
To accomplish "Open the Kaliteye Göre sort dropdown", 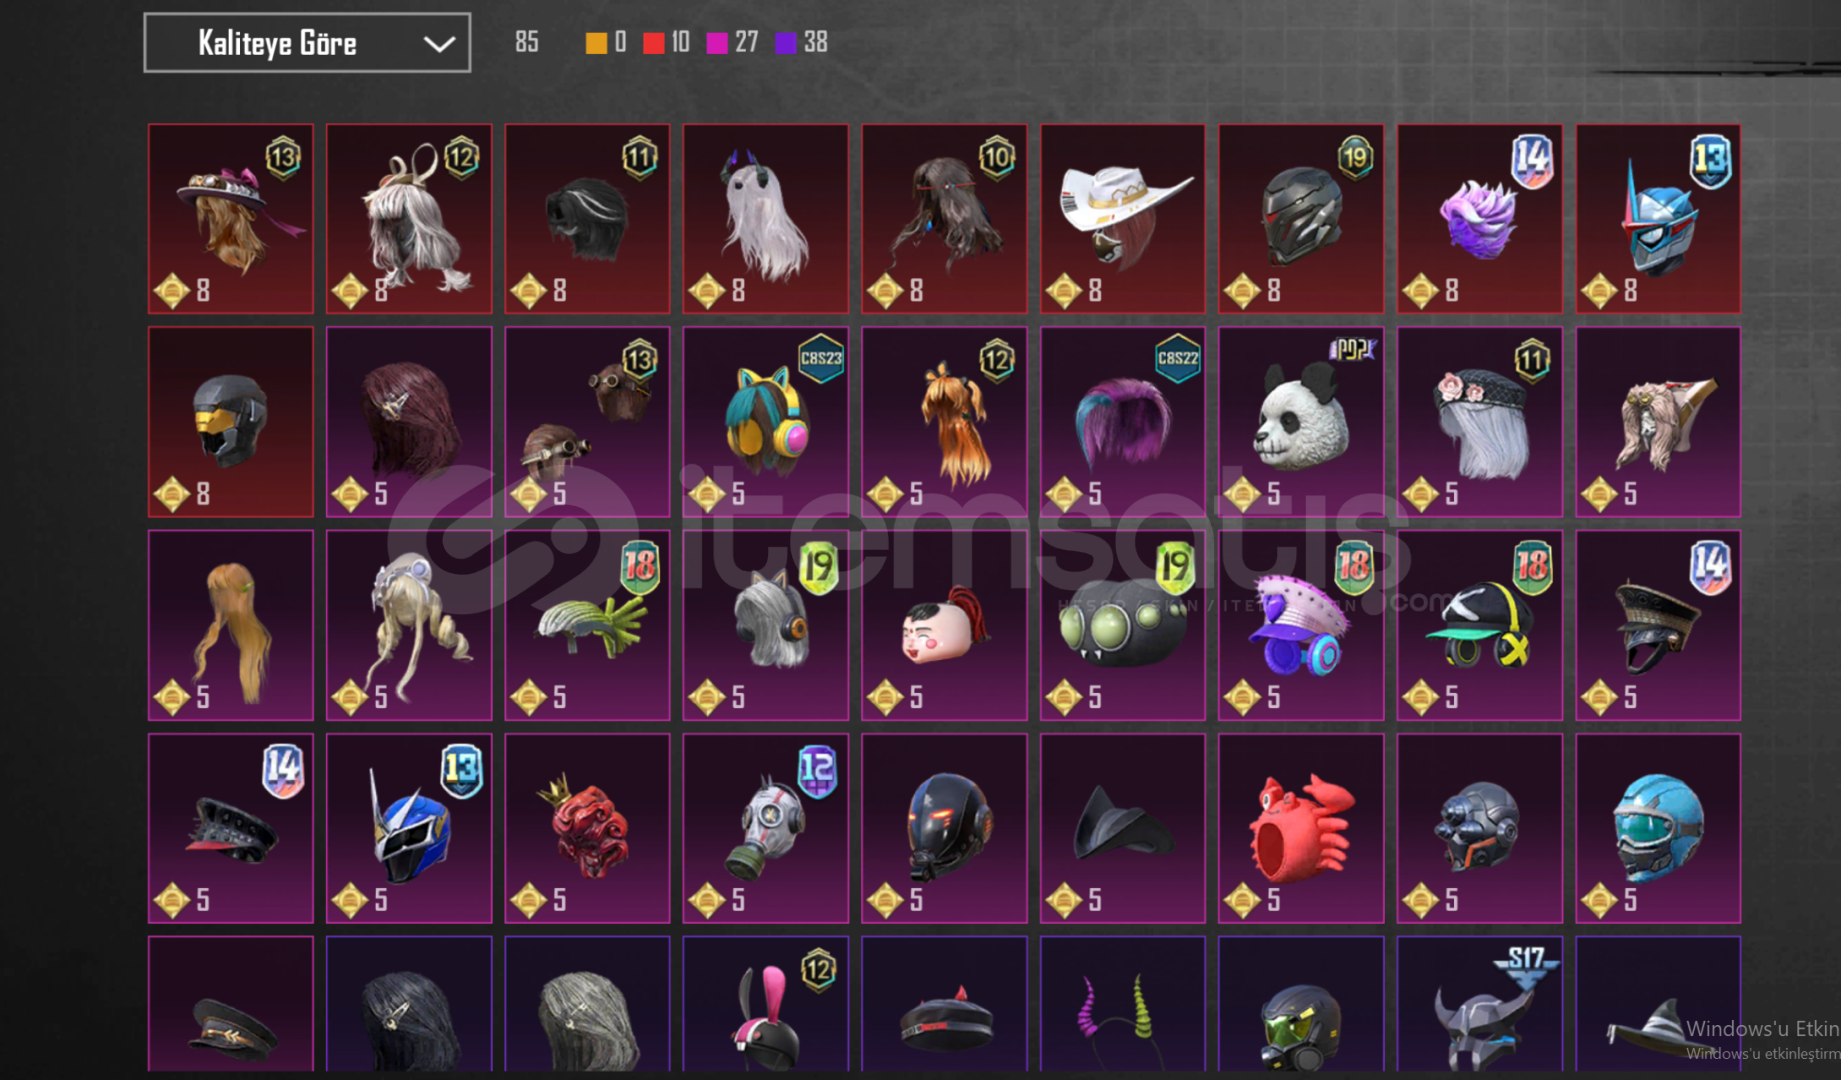I will pos(307,43).
